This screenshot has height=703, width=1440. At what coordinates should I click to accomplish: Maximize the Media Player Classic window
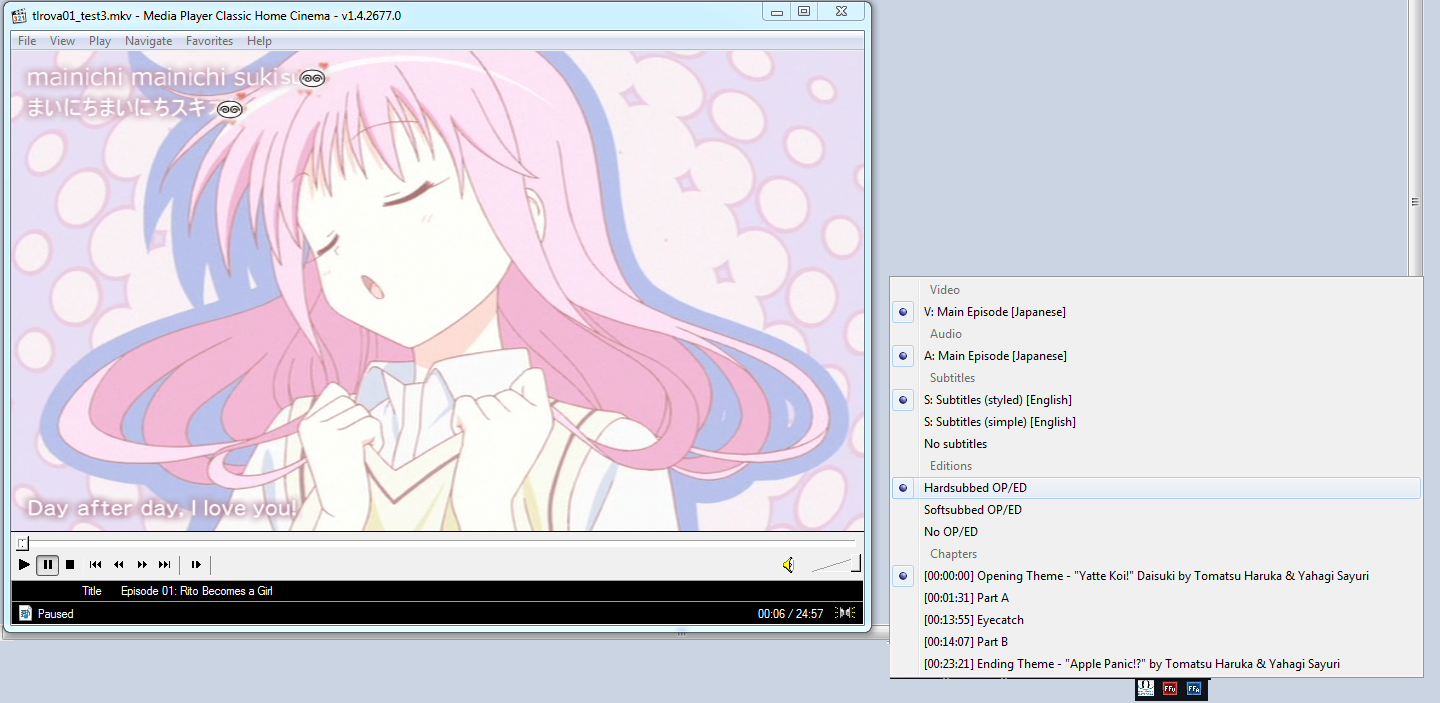[x=804, y=12]
